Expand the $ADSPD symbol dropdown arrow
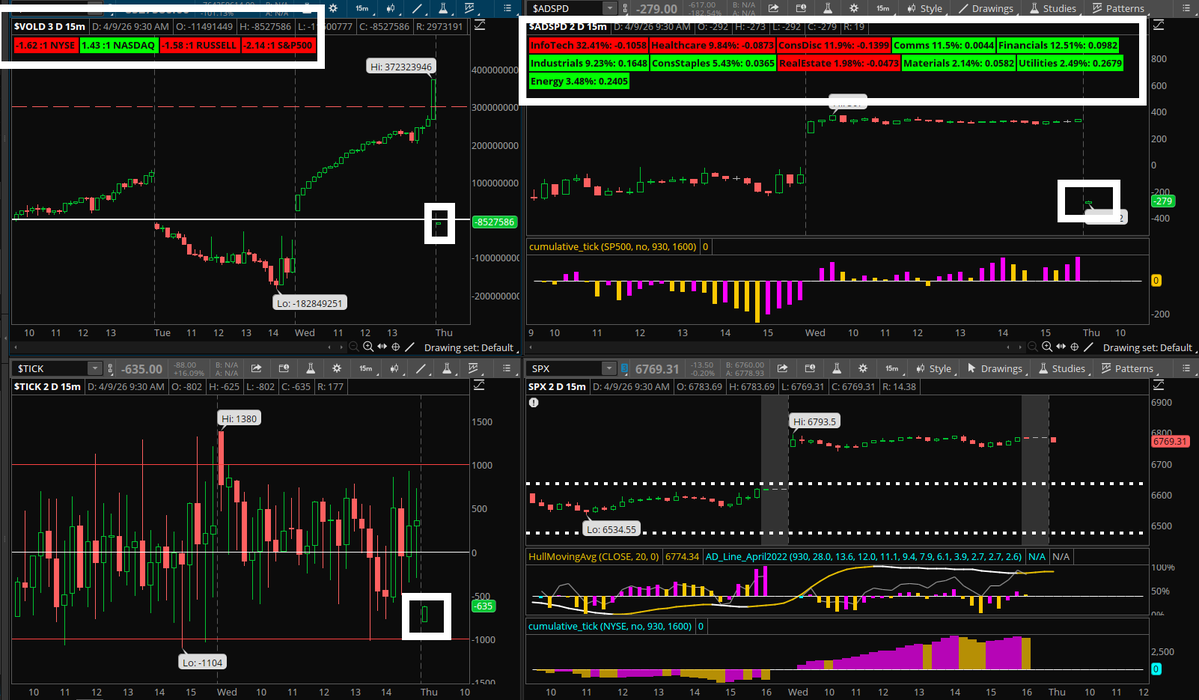 tap(609, 8)
